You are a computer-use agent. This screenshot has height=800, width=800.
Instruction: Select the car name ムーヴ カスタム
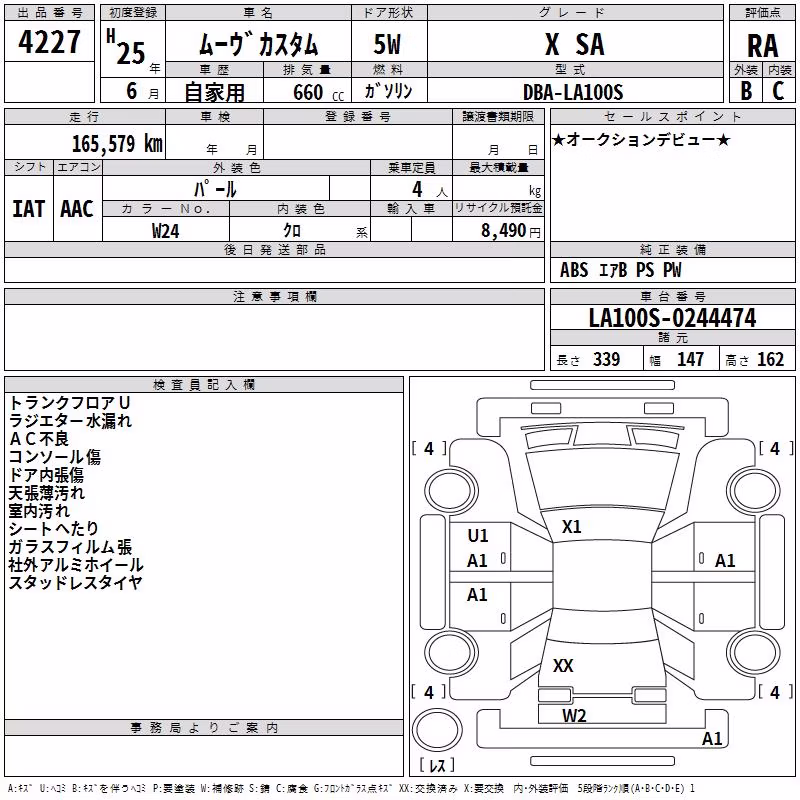pos(258,44)
